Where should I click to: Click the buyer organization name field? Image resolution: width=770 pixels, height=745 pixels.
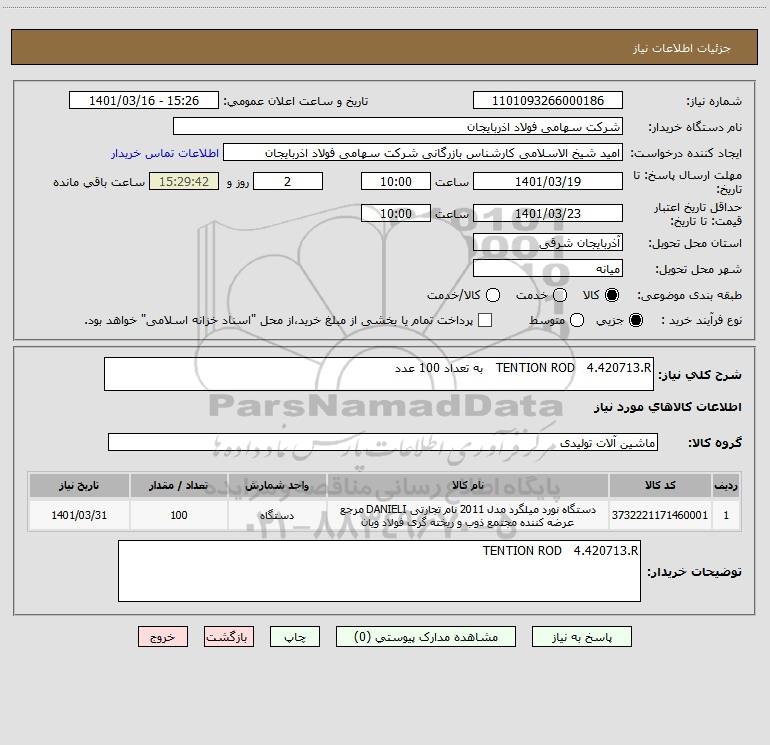pyautogui.click(x=398, y=126)
